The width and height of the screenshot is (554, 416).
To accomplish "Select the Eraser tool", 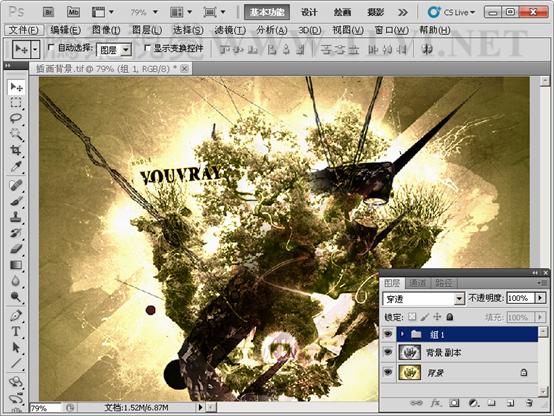I will tap(16, 248).
